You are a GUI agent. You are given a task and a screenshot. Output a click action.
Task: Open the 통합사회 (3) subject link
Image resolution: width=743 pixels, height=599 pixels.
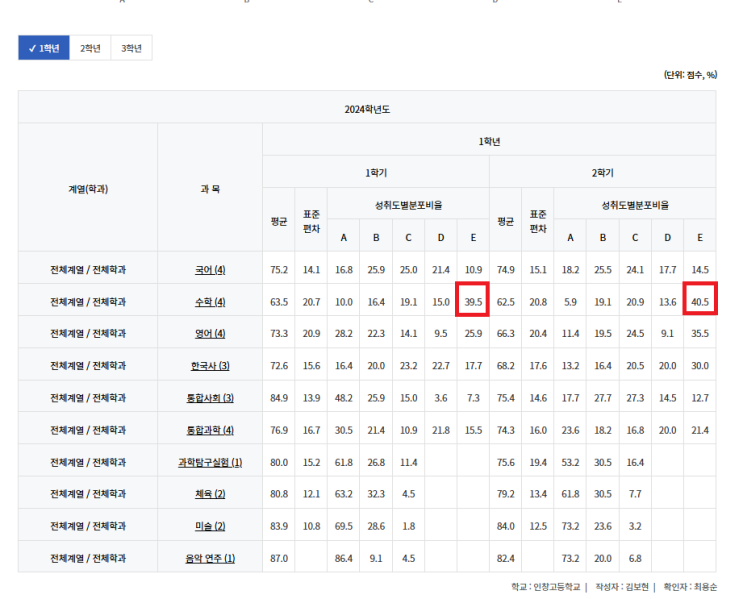pos(210,398)
